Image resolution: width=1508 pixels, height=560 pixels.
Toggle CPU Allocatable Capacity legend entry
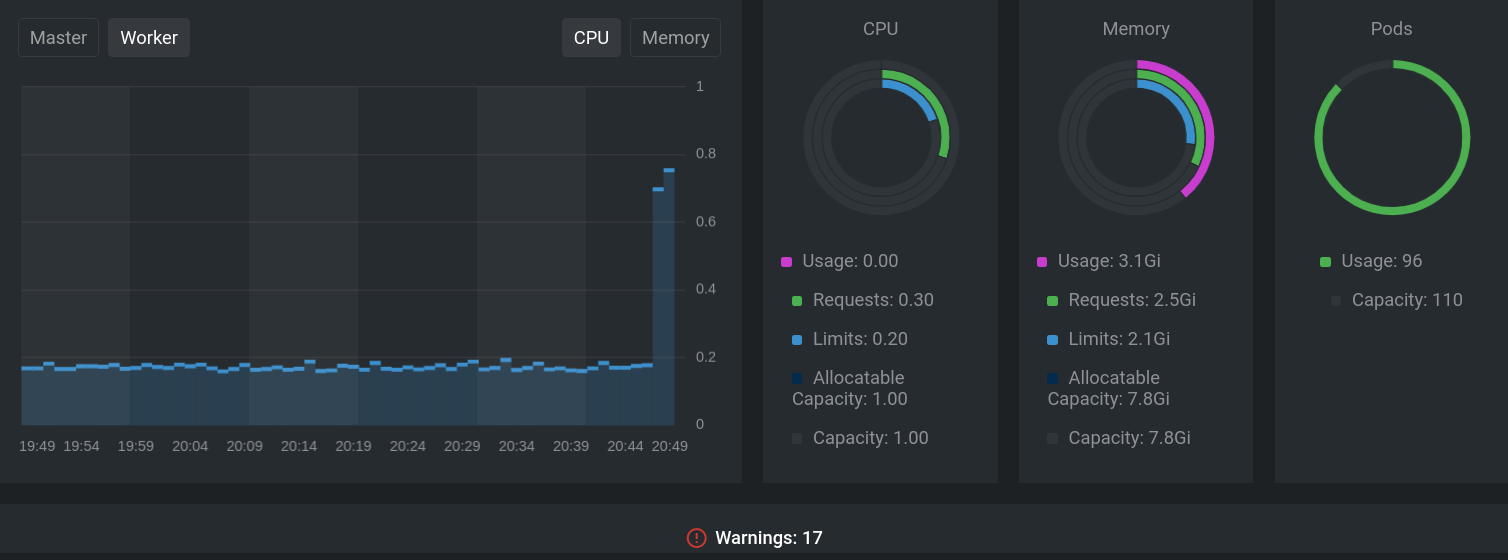tap(797, 378)
